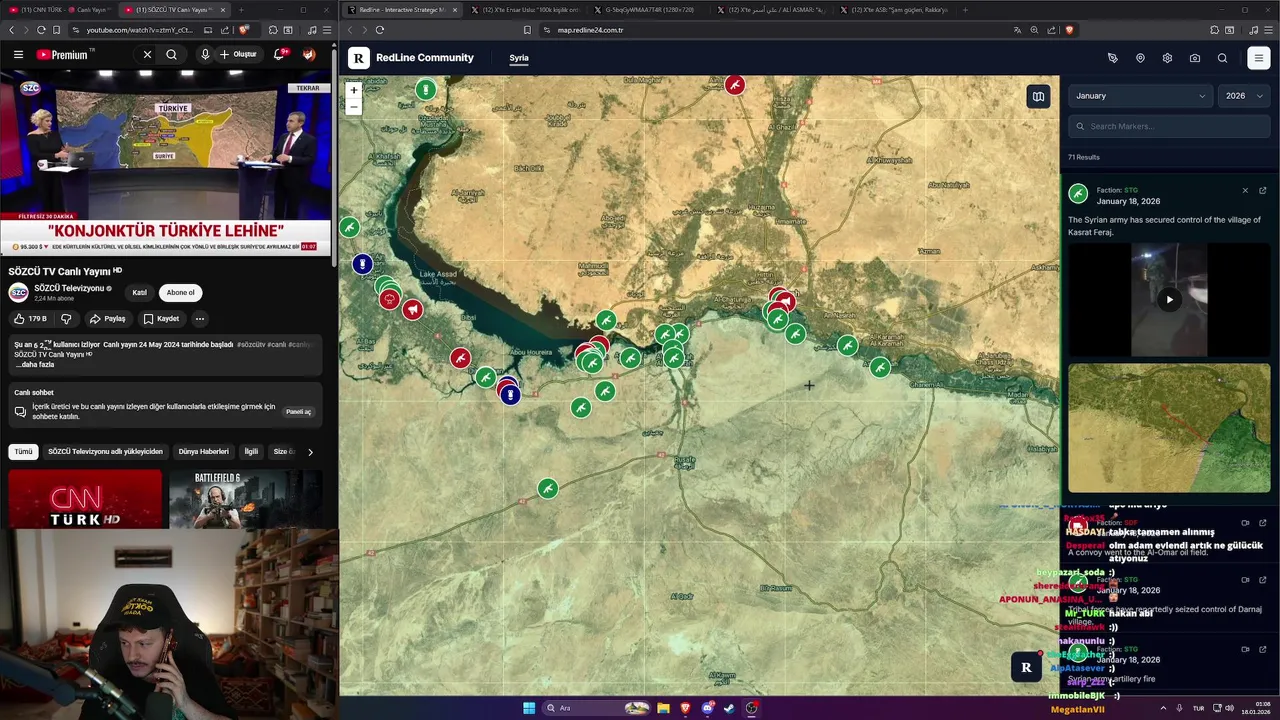
Task: Select the green marker near Resafa
Action: point(547,488)
